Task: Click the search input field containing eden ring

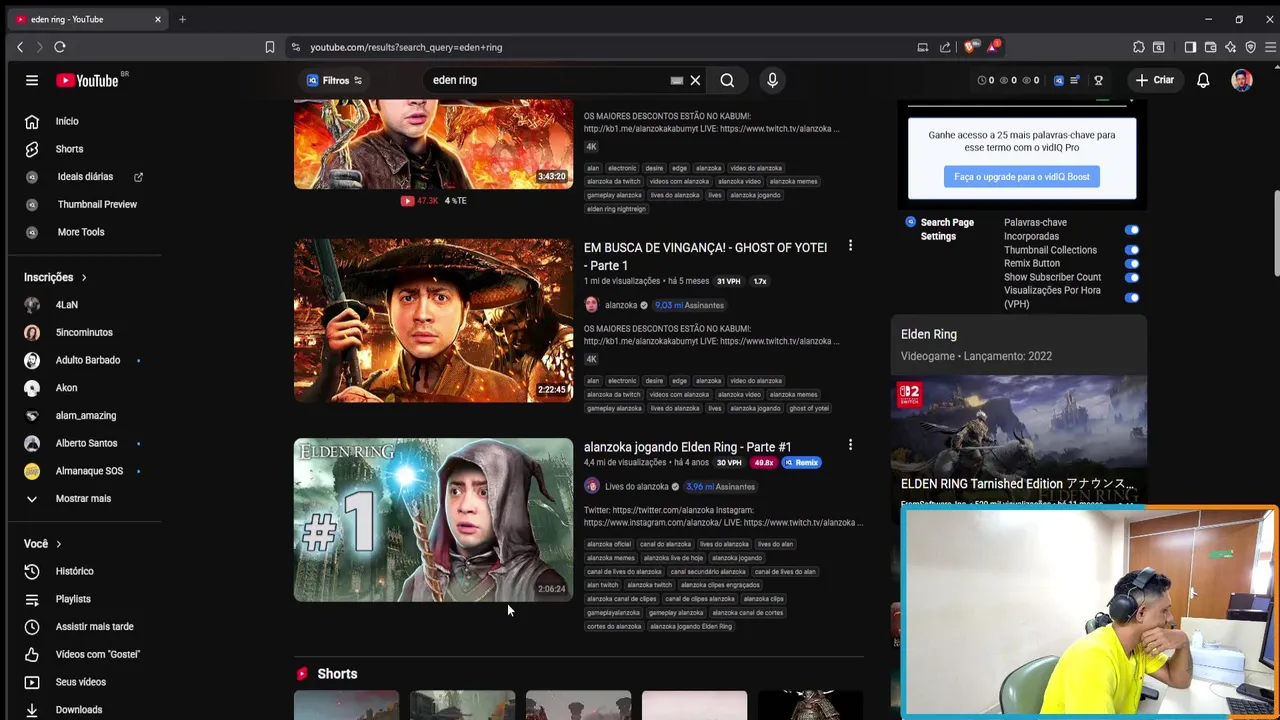Action: click(x=550, y=80)
